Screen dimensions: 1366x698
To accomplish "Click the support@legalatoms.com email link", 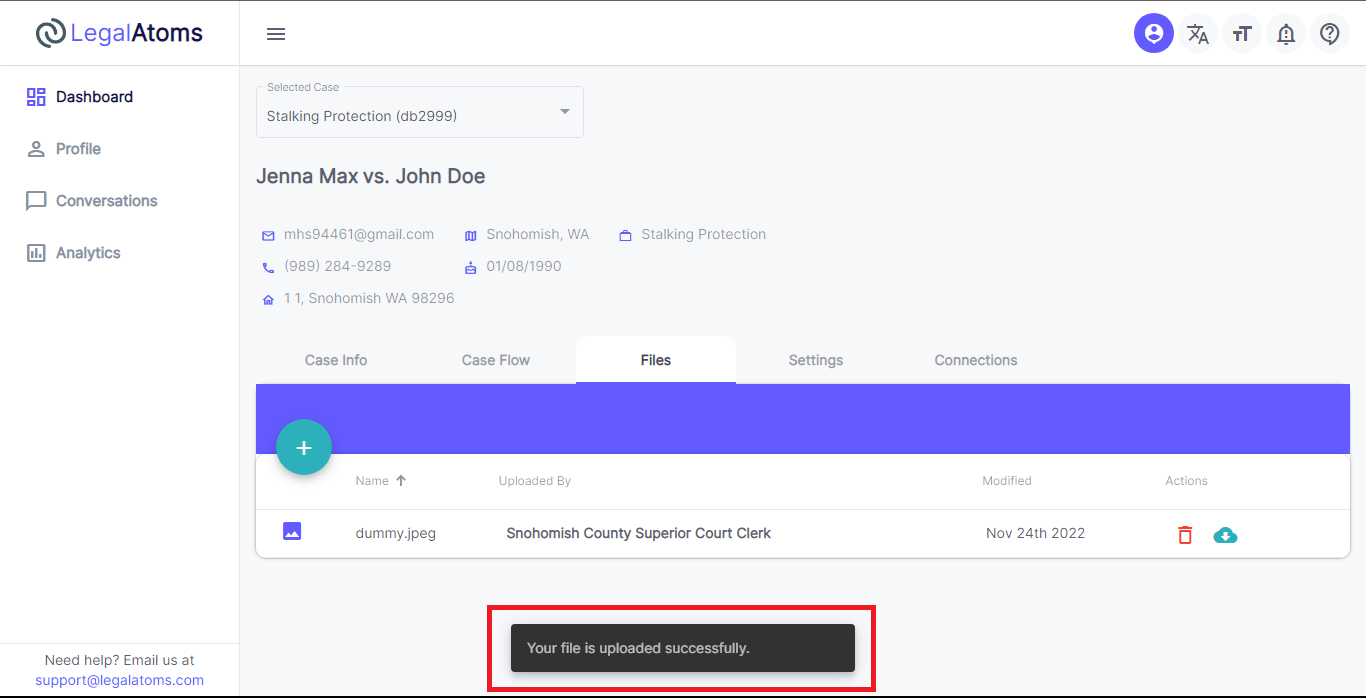I will tap(119, 680).
